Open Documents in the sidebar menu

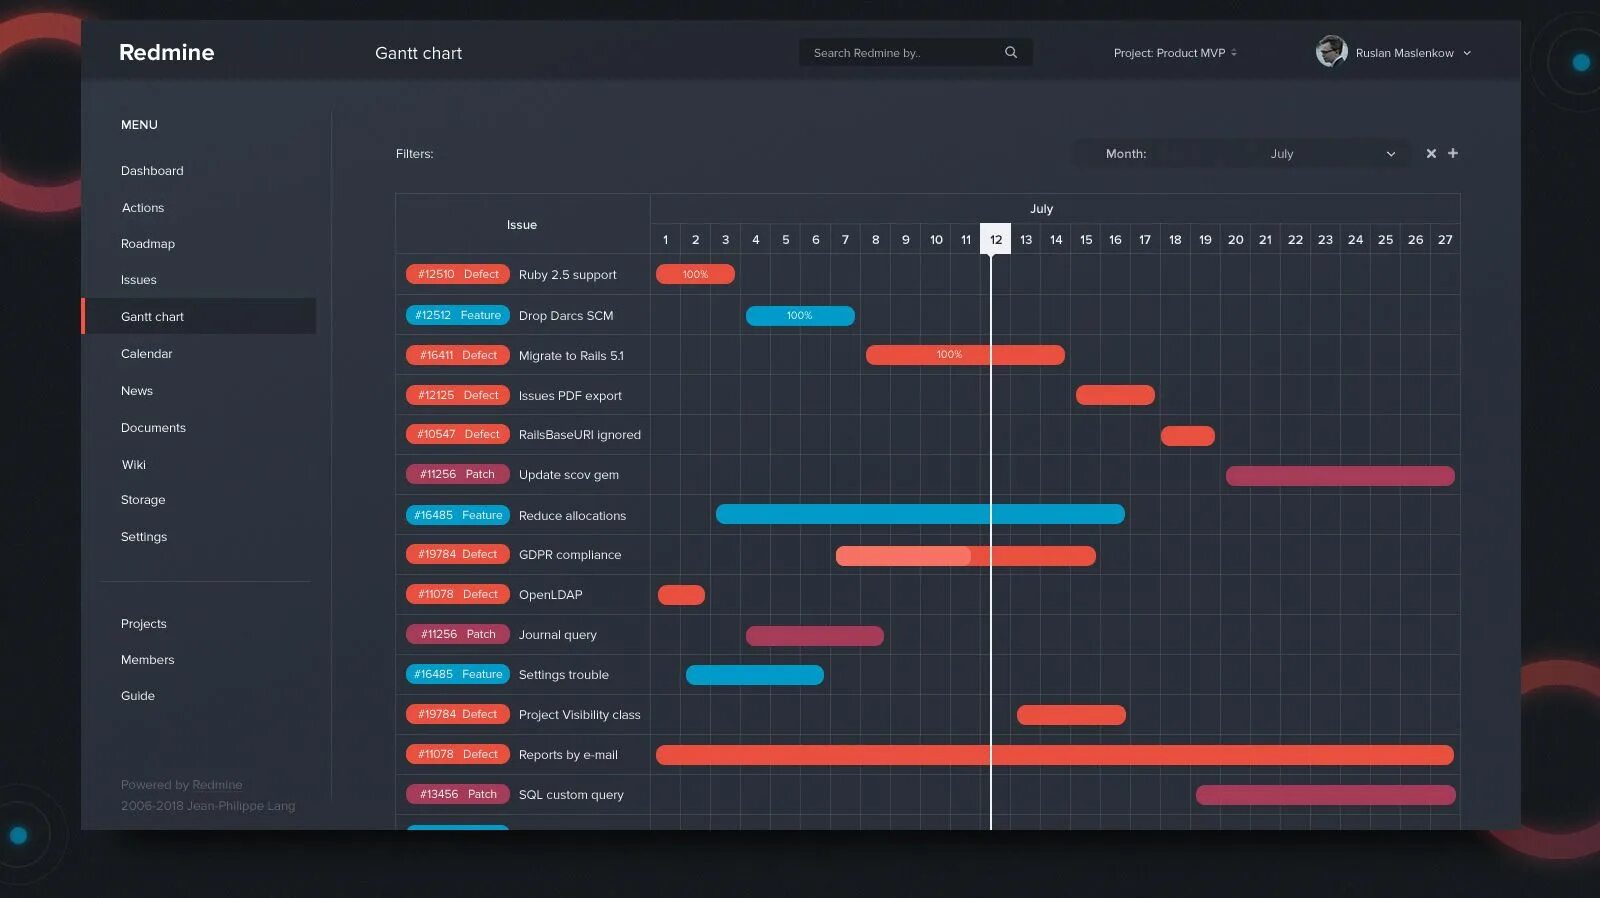point(153,428)
